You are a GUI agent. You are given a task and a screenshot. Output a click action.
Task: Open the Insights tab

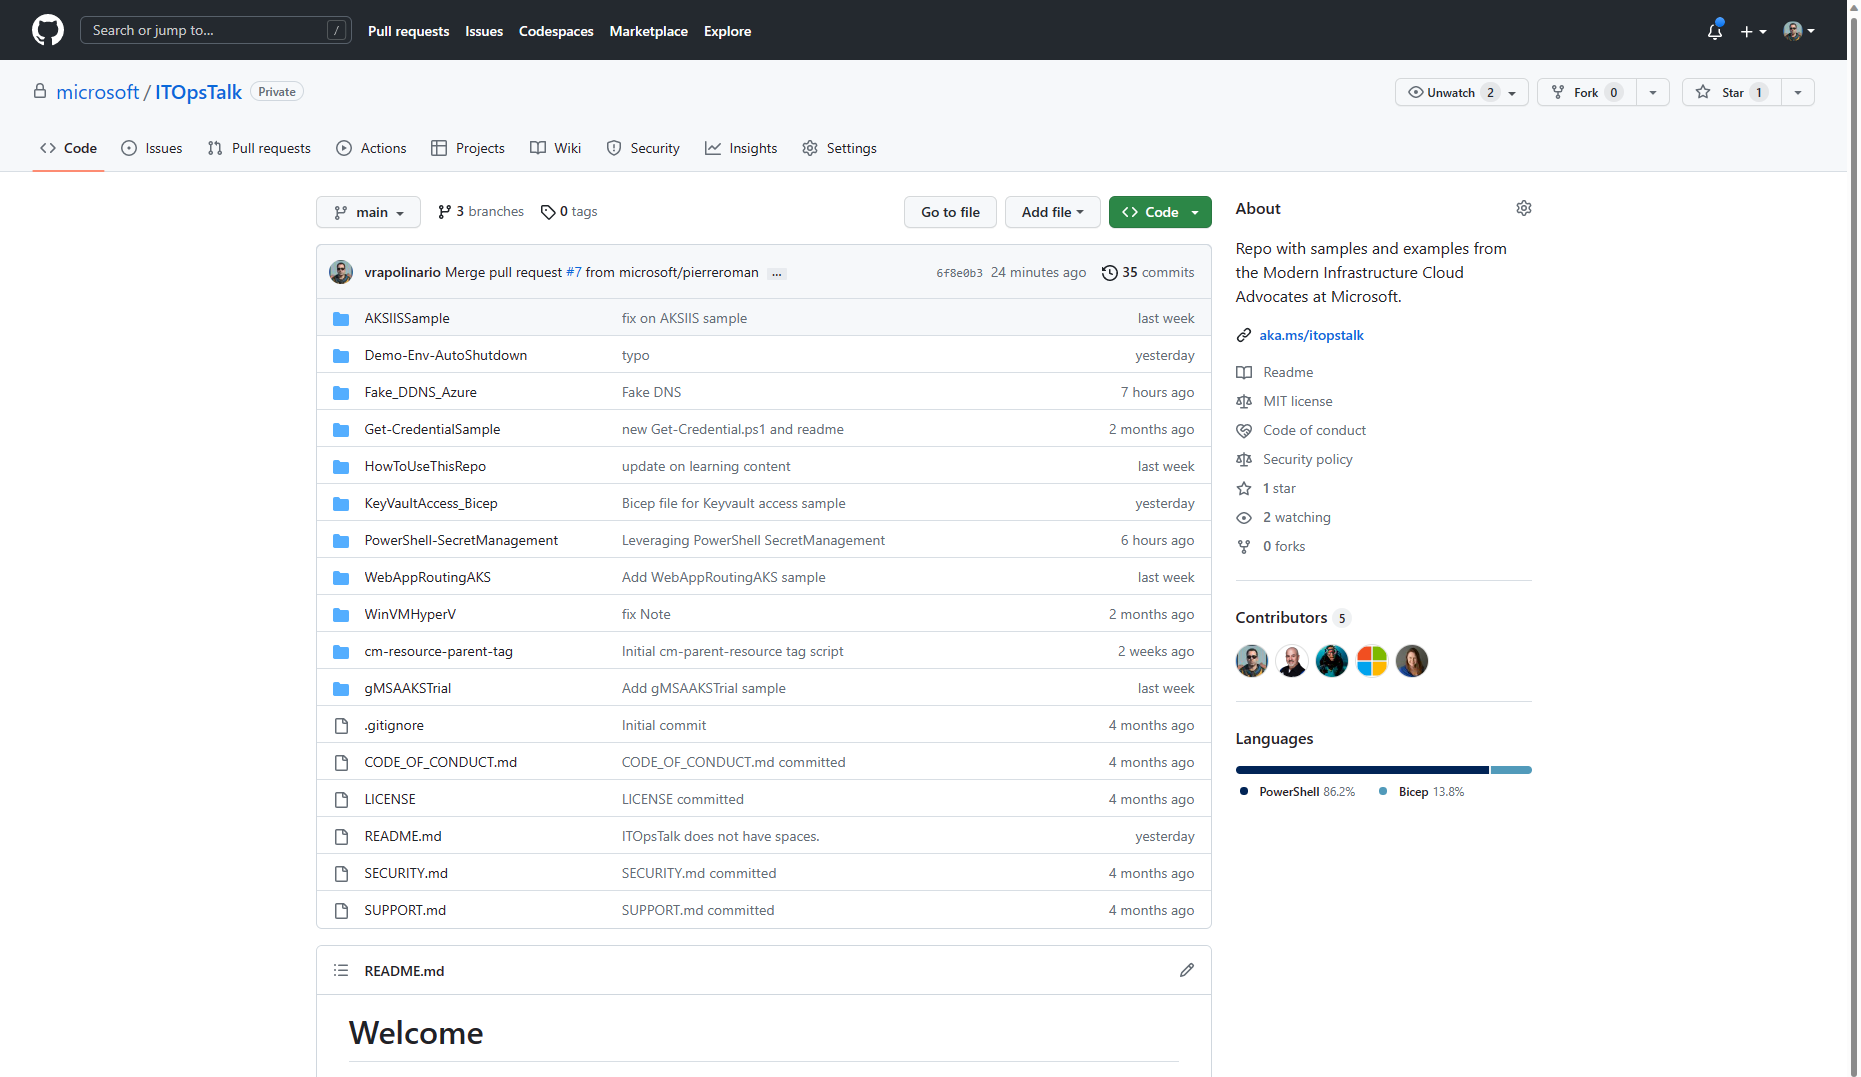(x=741, y=148)
